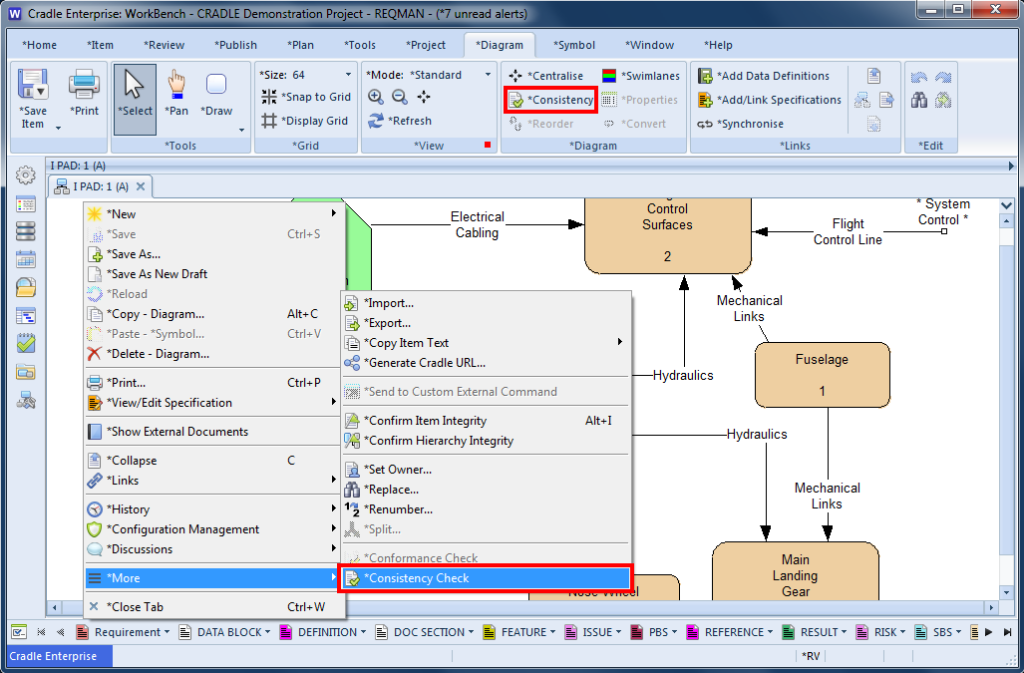Image resolution: width=1024 pixels, height=673 pixels.
Task: Select the Pan hand tool
Action: point(177,86)
